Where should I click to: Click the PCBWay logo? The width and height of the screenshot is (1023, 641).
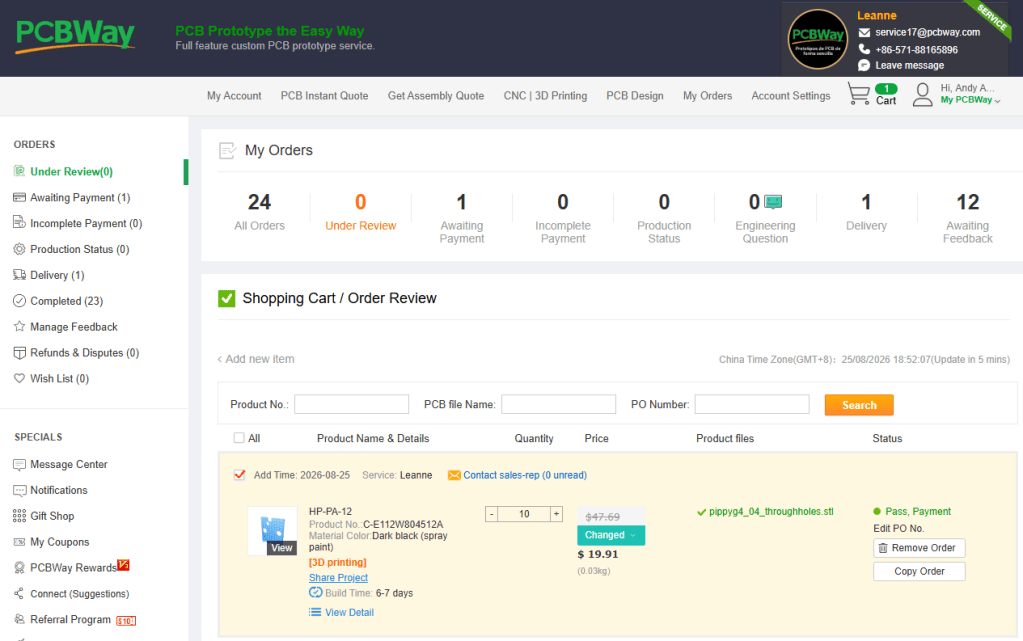pyautogui.click(x=75, y=36)
